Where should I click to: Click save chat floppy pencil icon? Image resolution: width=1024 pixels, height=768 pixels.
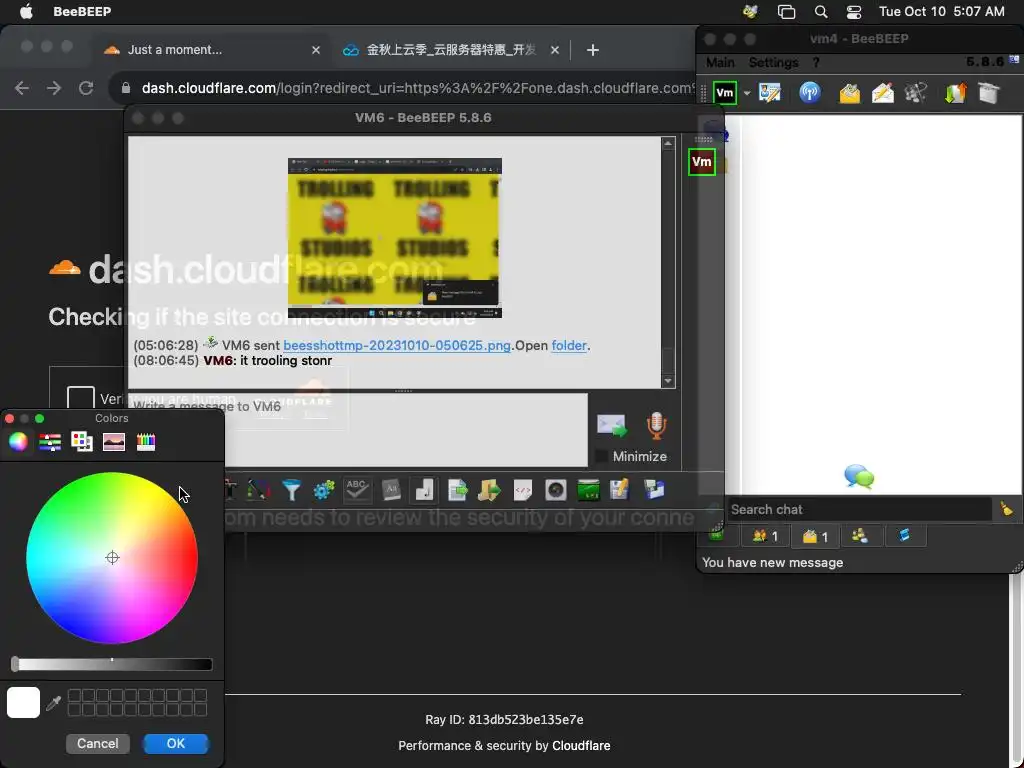(619, 489)
